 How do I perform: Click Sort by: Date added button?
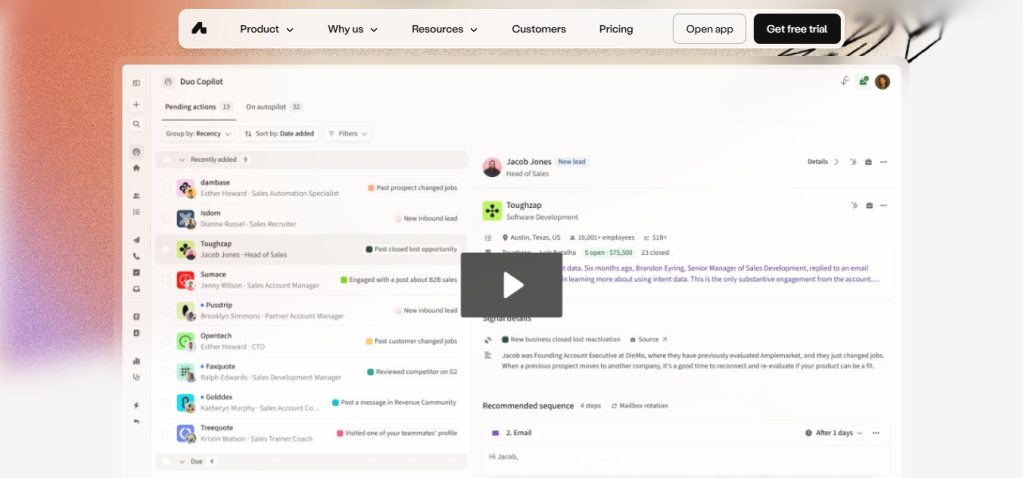click(x=279, y=133)
